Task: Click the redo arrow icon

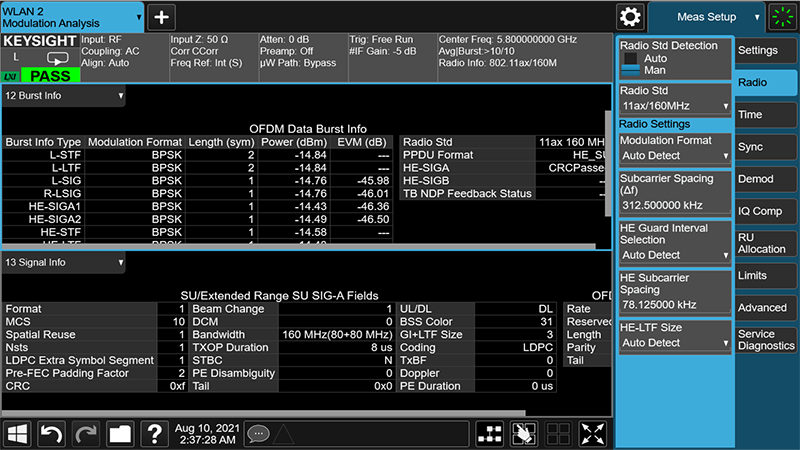Action: [86, 434]
